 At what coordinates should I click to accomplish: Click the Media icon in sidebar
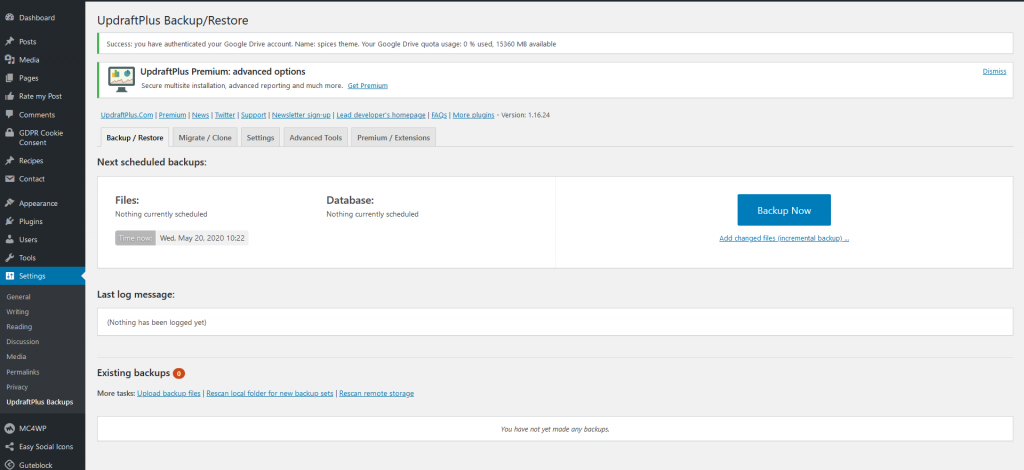click(x=9, y=60)
